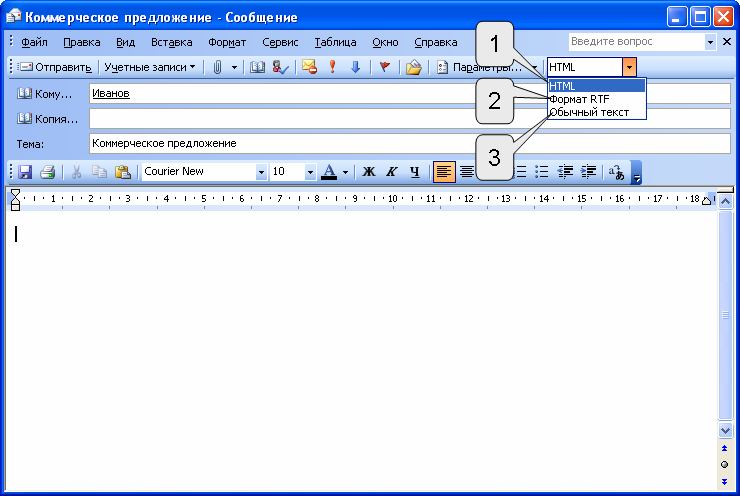The width and height of the screenshot is (740, 496).
Task: Select HTML in the format list
Action: tap(597, 86)
